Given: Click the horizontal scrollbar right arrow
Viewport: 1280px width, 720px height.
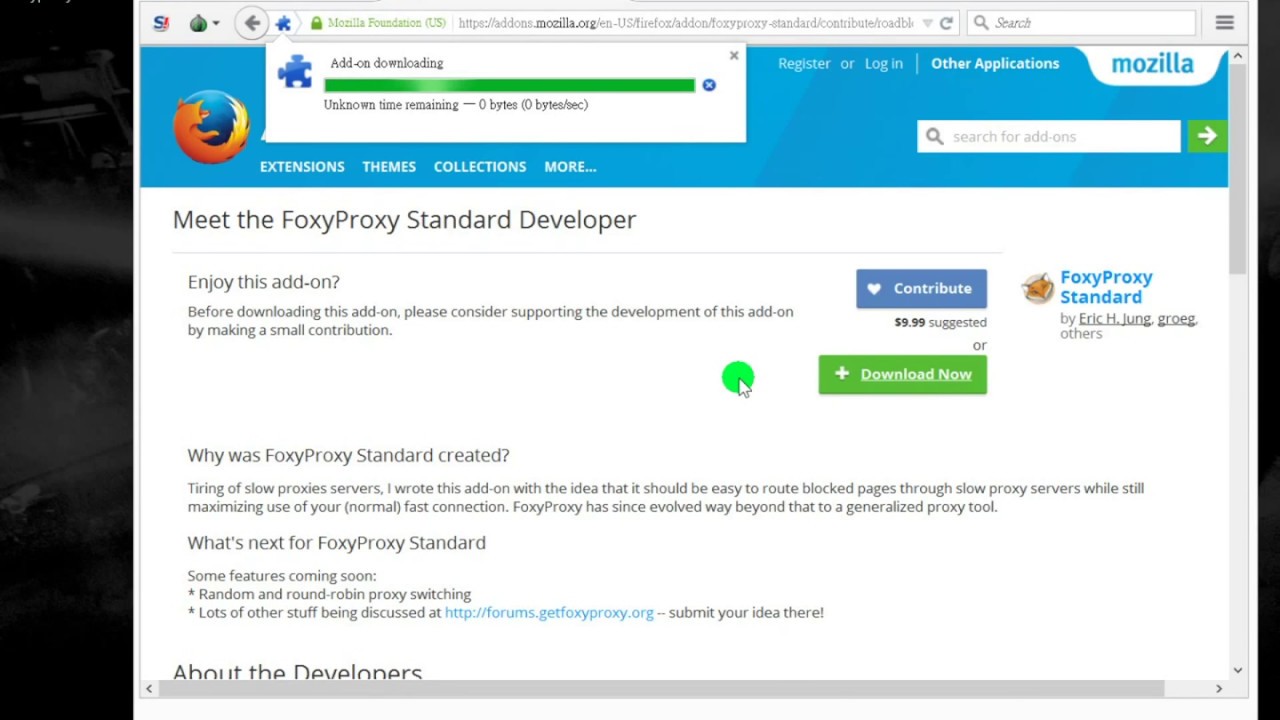Looking at the screenshot, I should click(1219, 688).
